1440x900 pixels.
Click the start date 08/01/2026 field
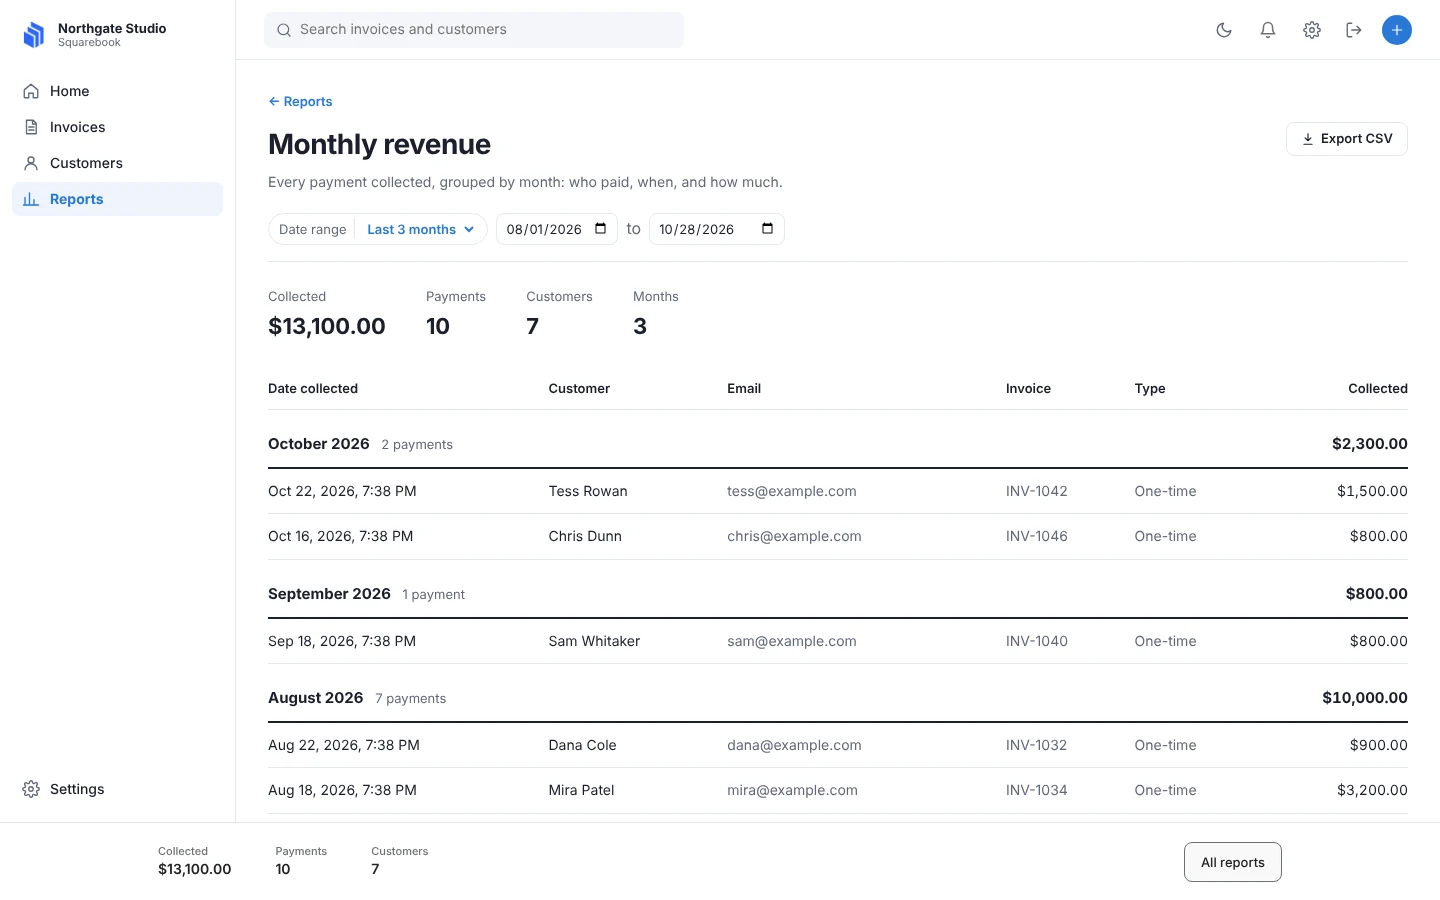click(x=557, y=229)
